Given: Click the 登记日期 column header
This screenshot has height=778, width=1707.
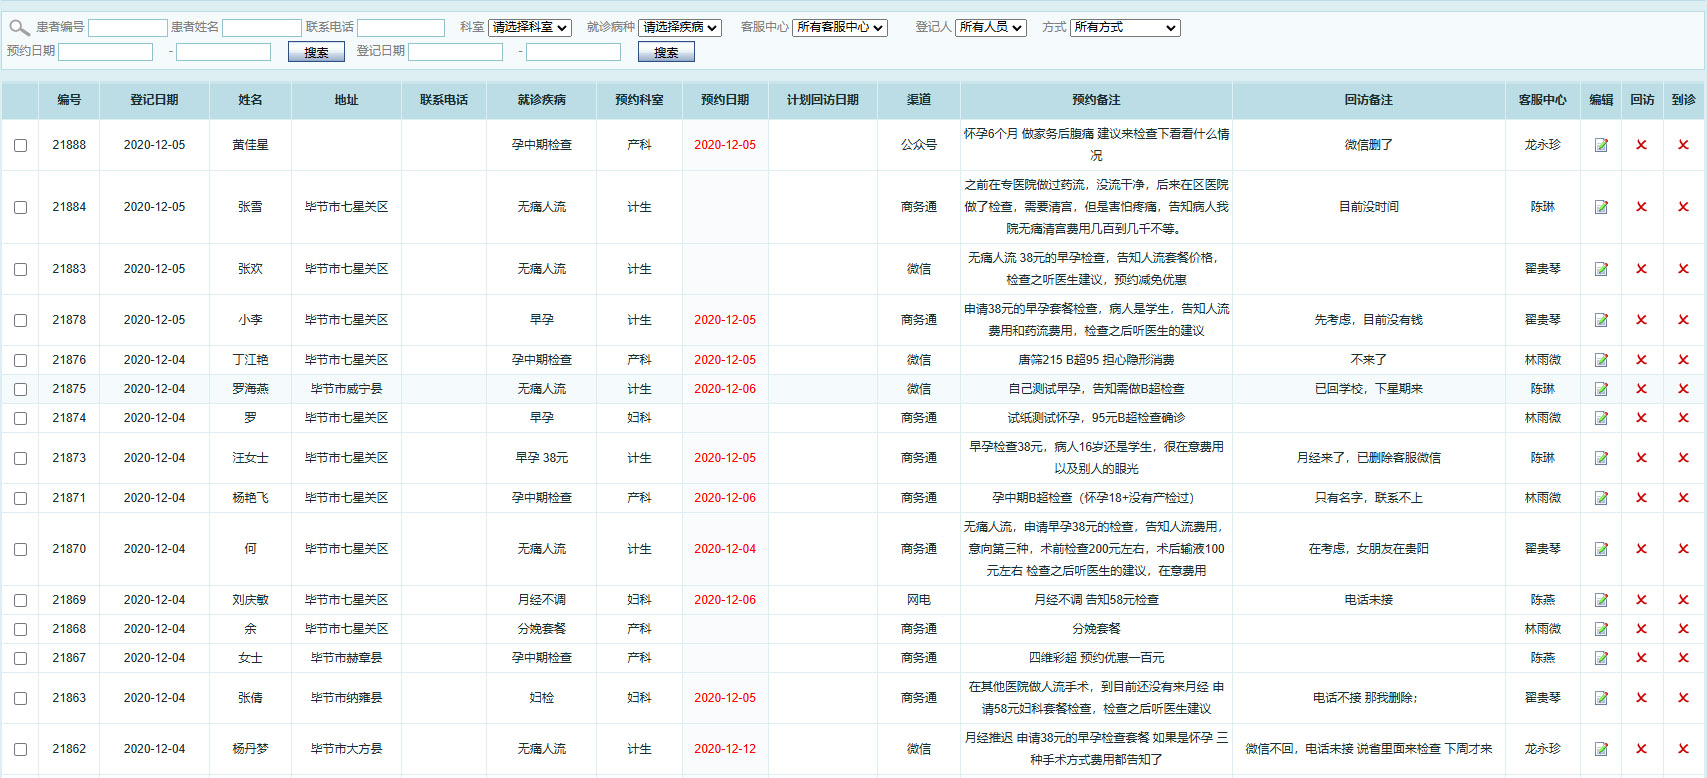Looking at the screenshot, I should coord(154,100).
